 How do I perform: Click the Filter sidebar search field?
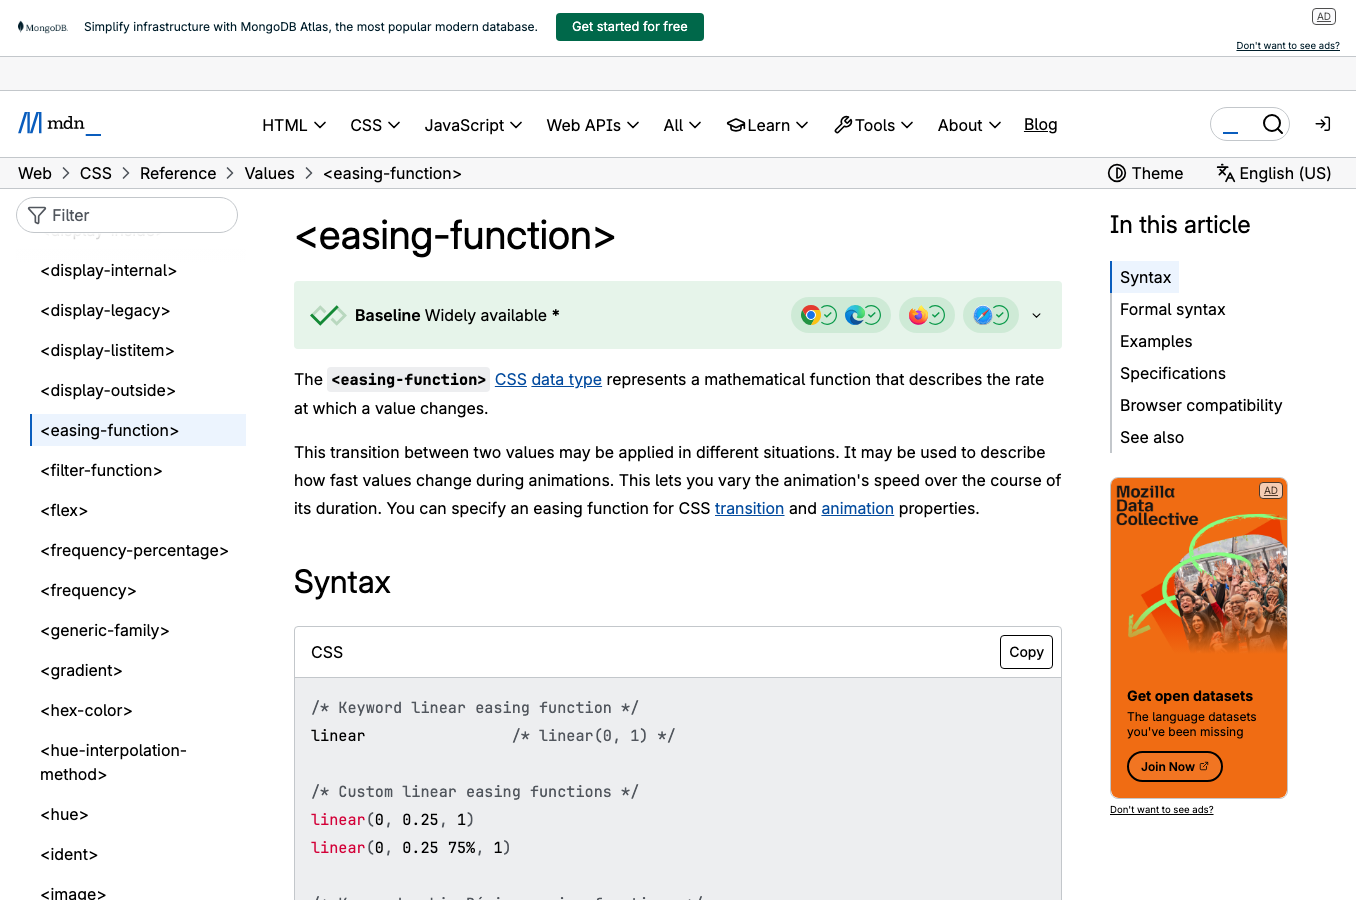[127, 214]
